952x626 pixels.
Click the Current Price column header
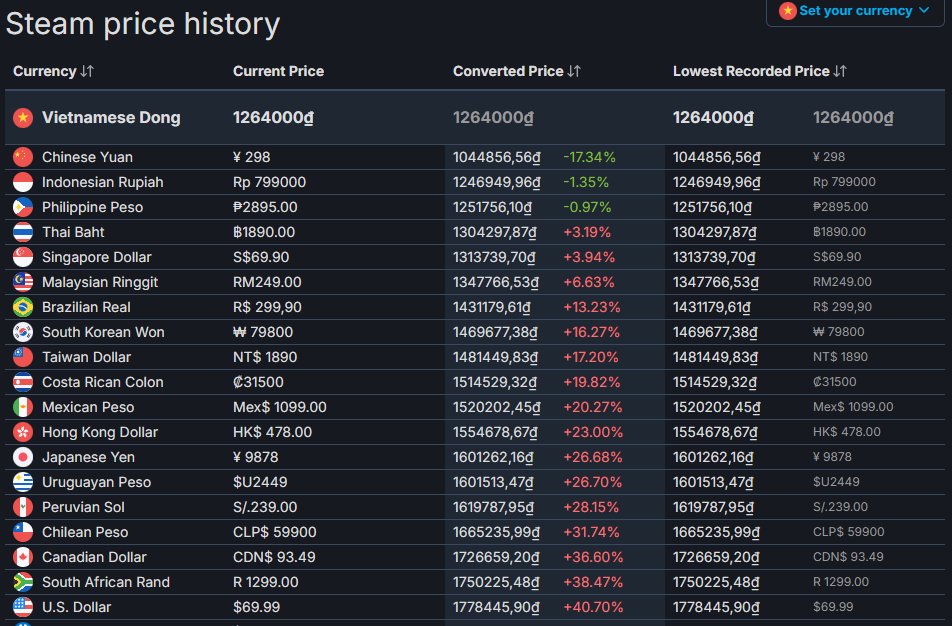click(x=278, y=71)
